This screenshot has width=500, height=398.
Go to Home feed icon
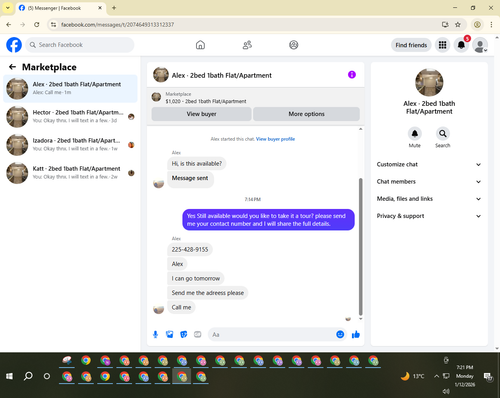(200, 45)
